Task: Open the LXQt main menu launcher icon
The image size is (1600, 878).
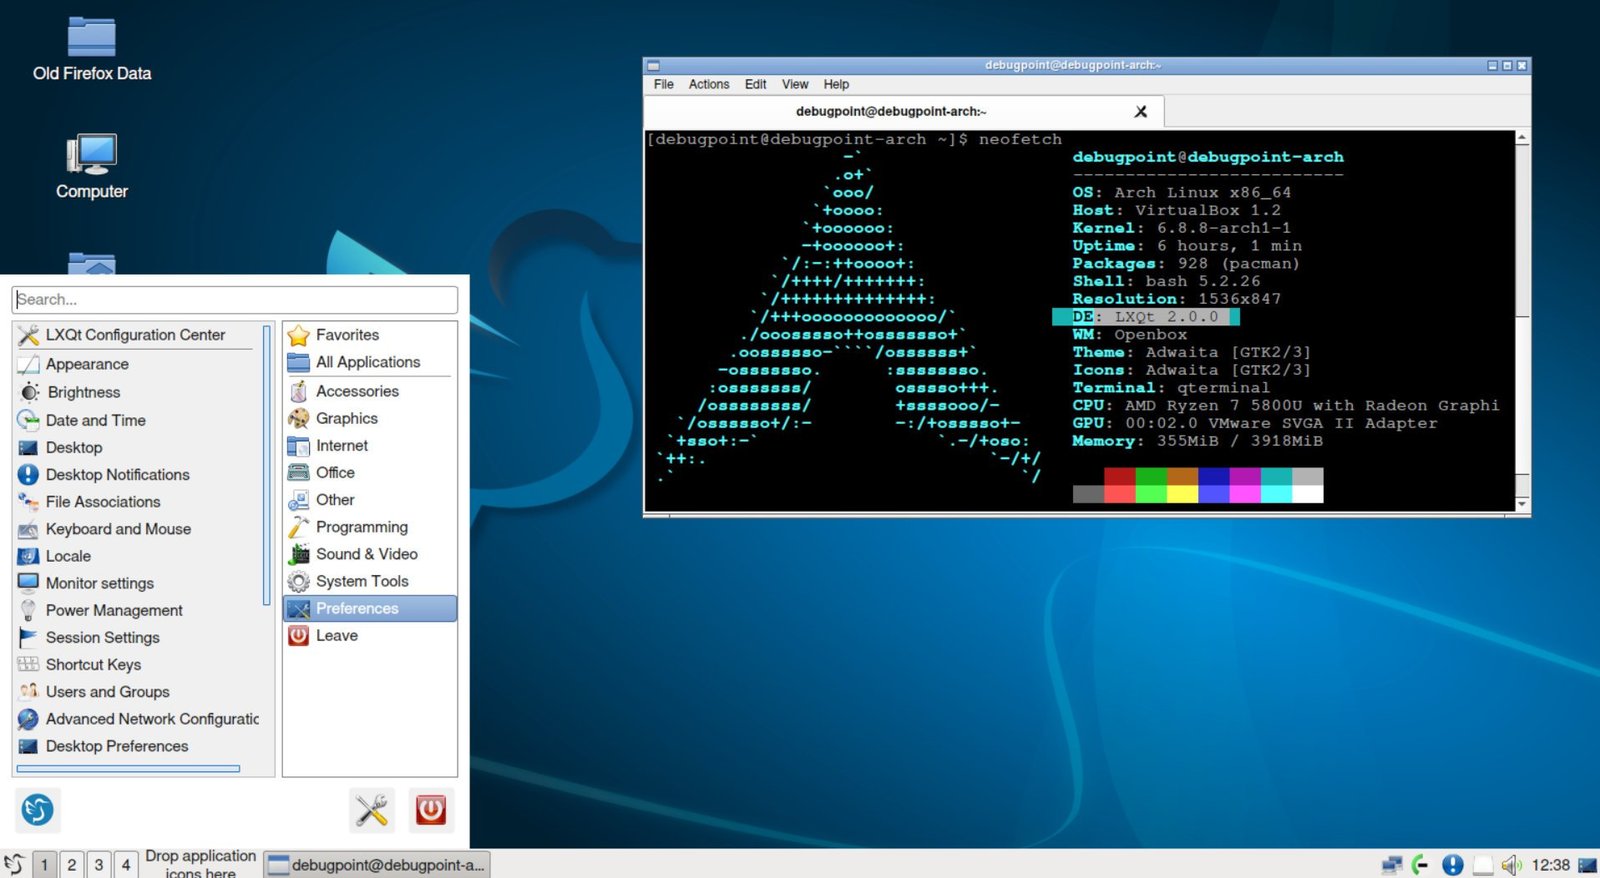Action: click(x=14, y=864)
